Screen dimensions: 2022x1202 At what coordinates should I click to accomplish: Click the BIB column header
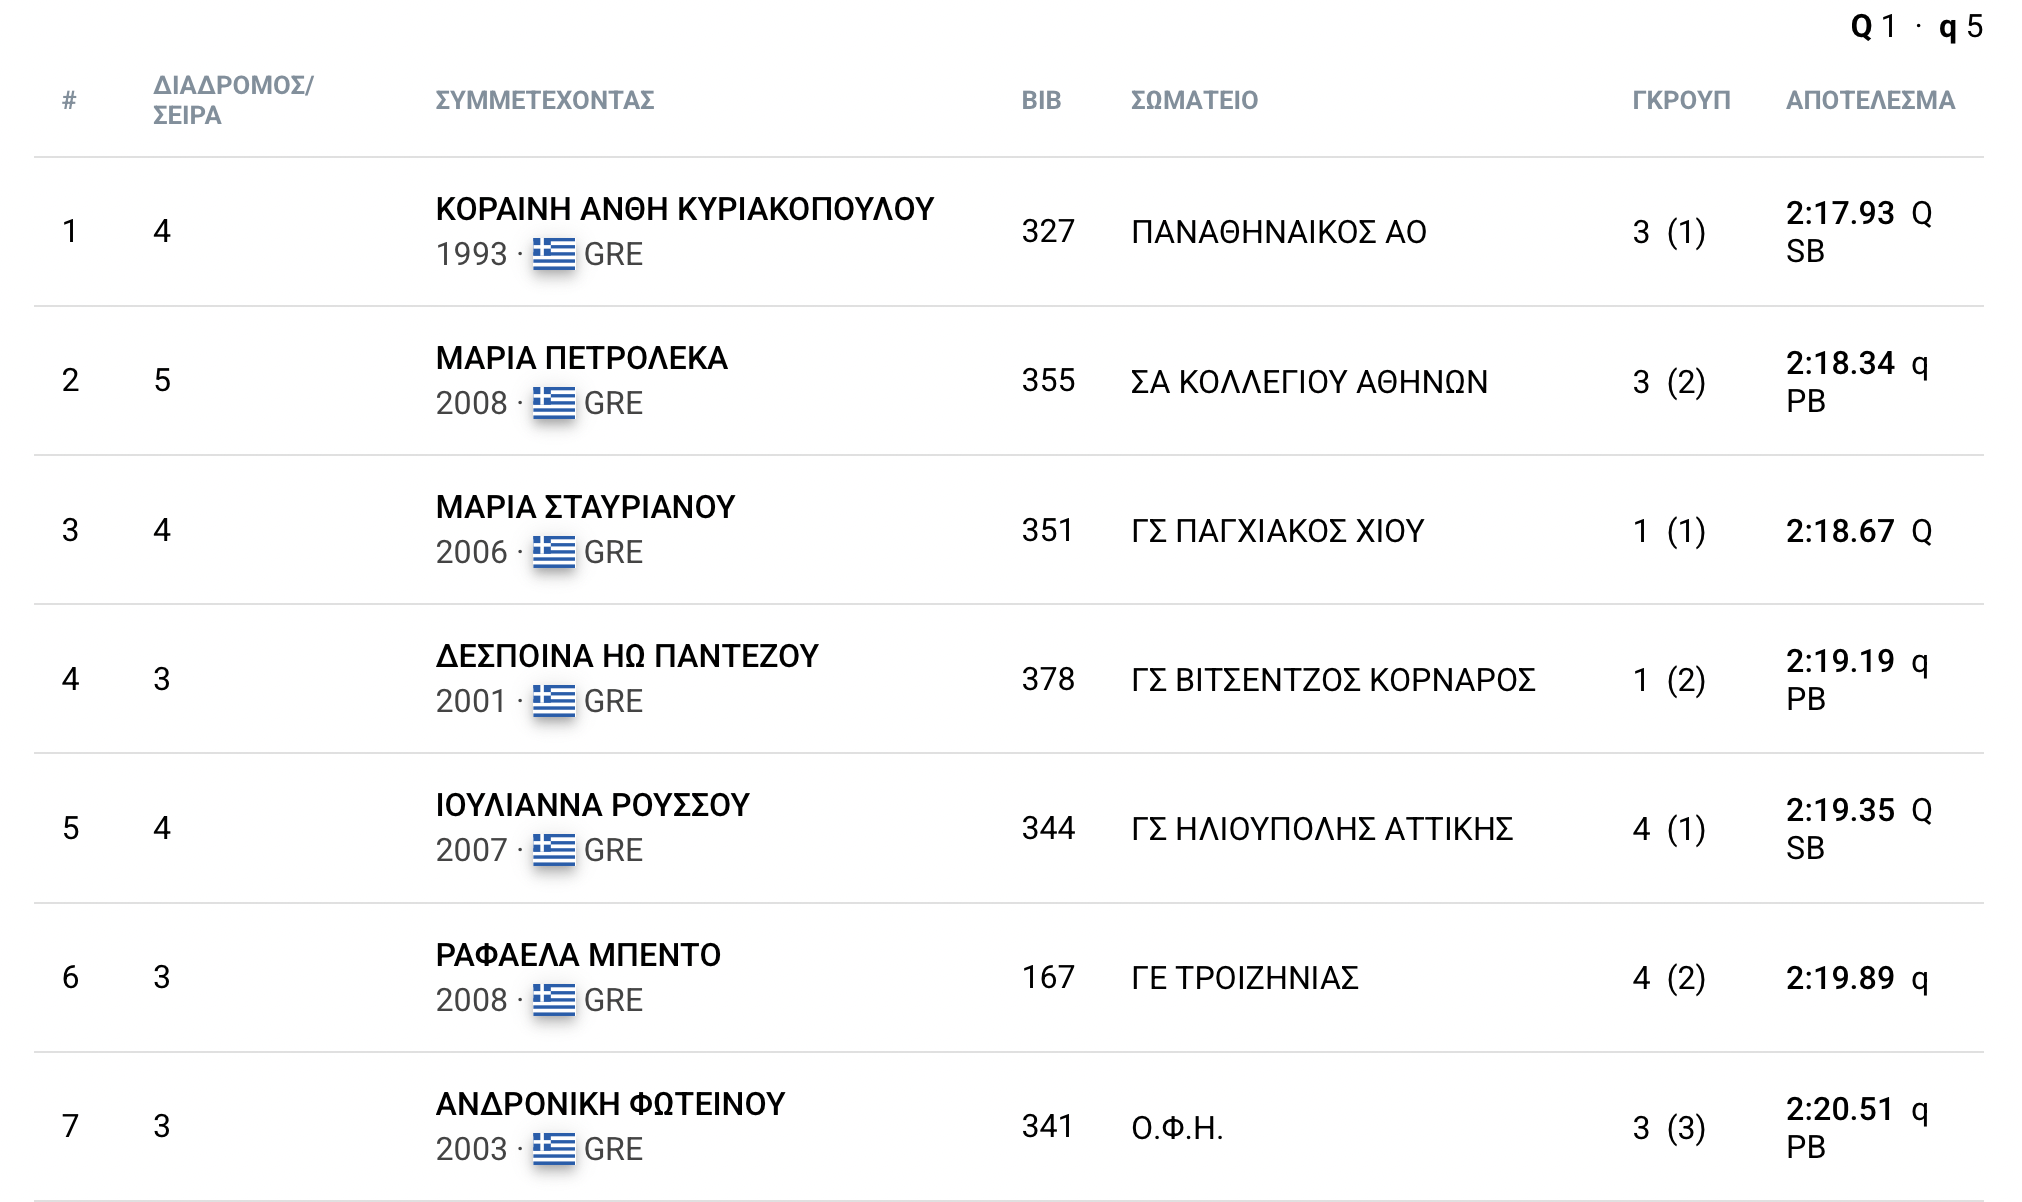click(x=1040, y=100)
